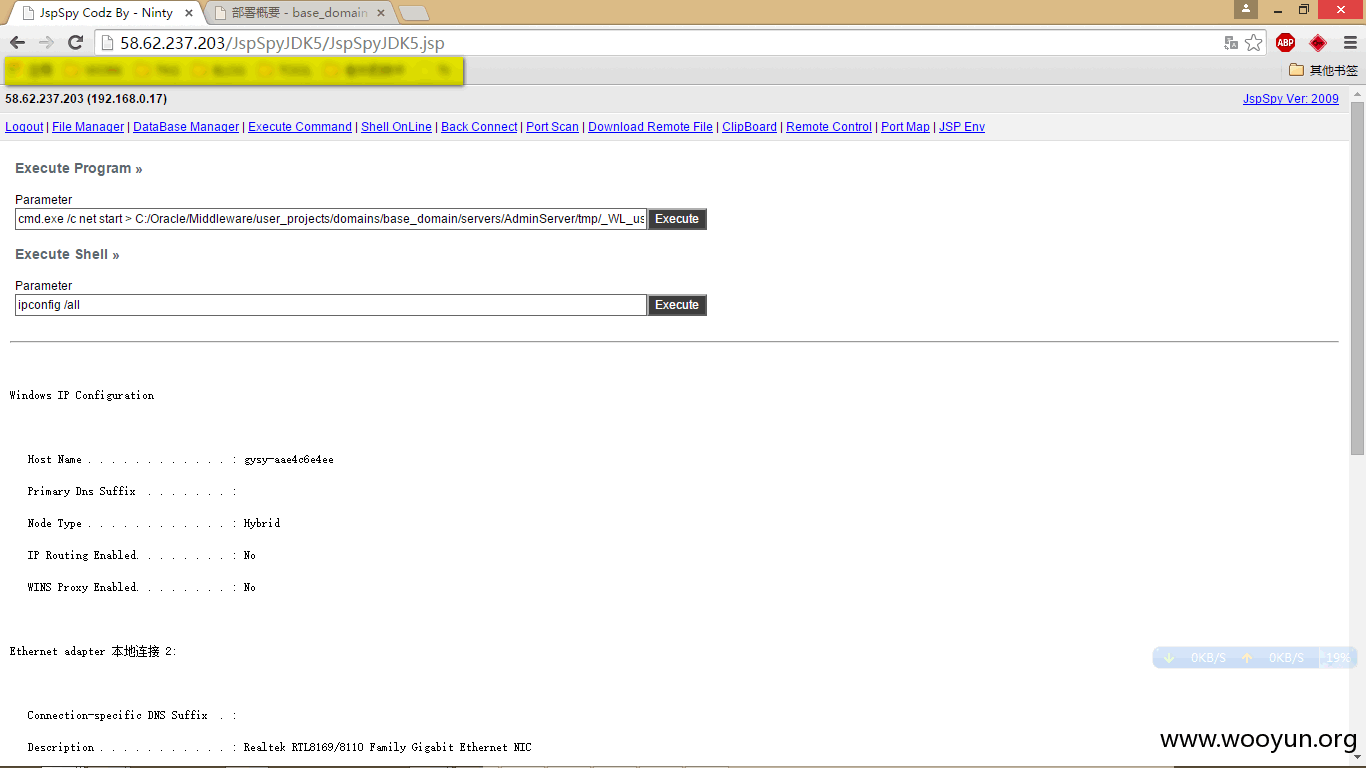This screenshot has height=768, width=1366.
Task: Open the Port Map link
Action: 905,127
